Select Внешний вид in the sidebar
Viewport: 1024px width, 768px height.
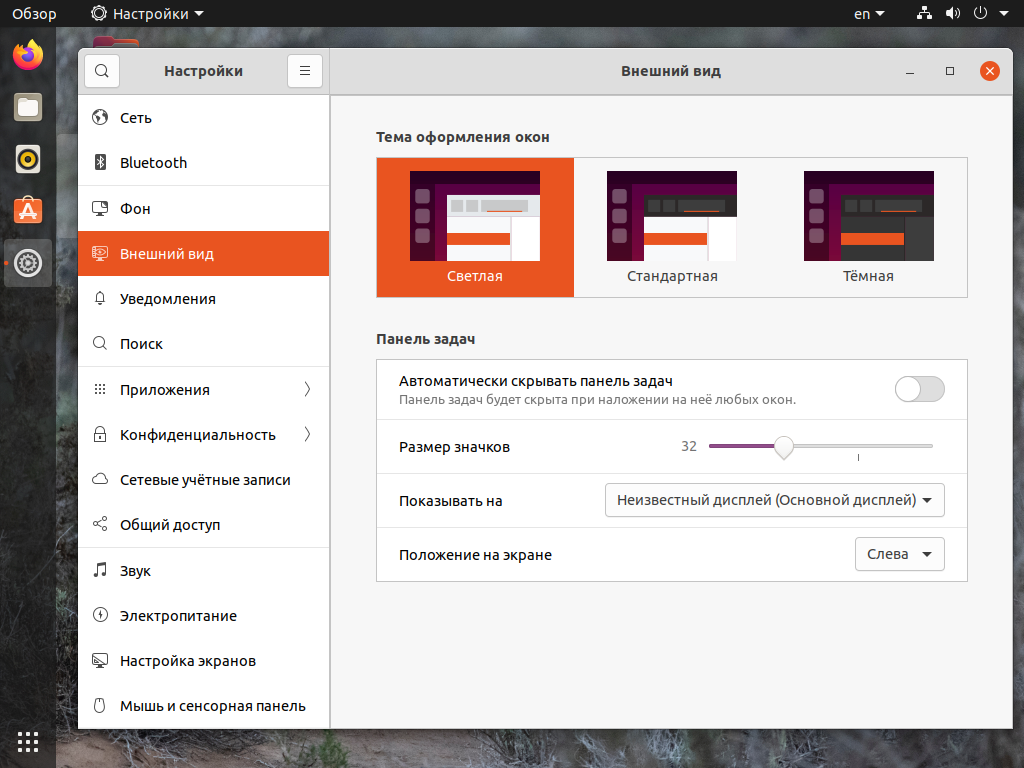203,253
